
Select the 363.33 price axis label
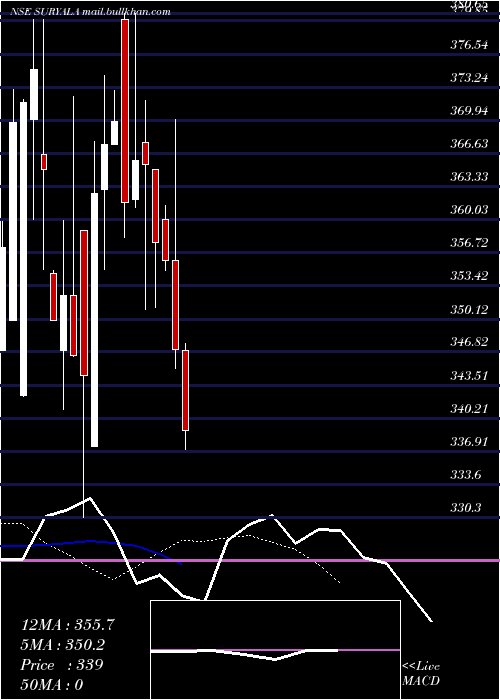(x=469, y=177)
